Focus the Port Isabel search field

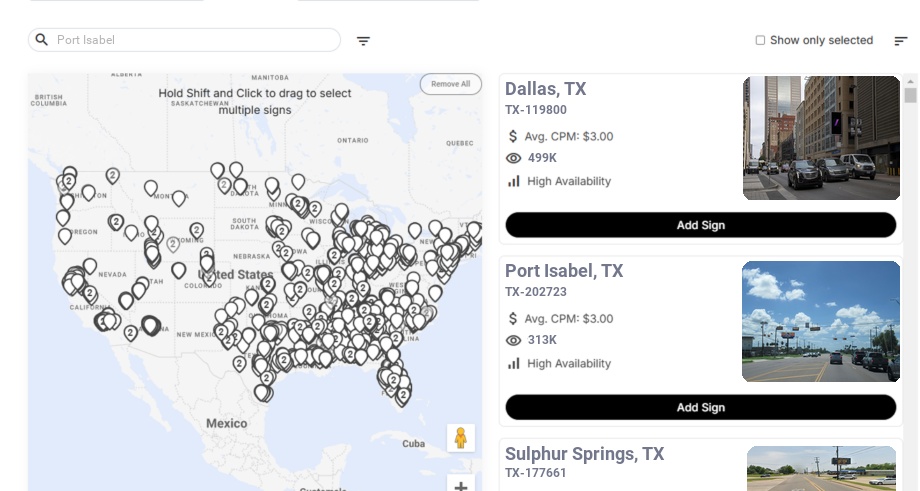[195, 40]
